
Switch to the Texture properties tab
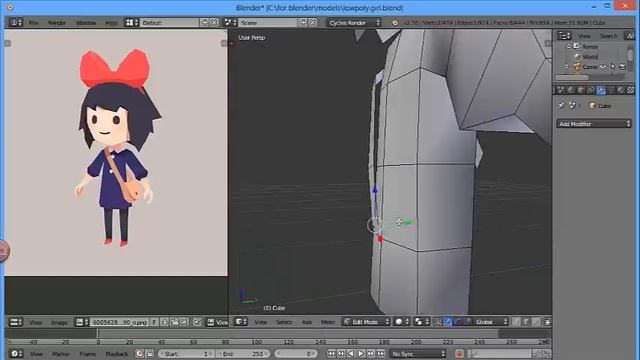click(x=630, y=90)
